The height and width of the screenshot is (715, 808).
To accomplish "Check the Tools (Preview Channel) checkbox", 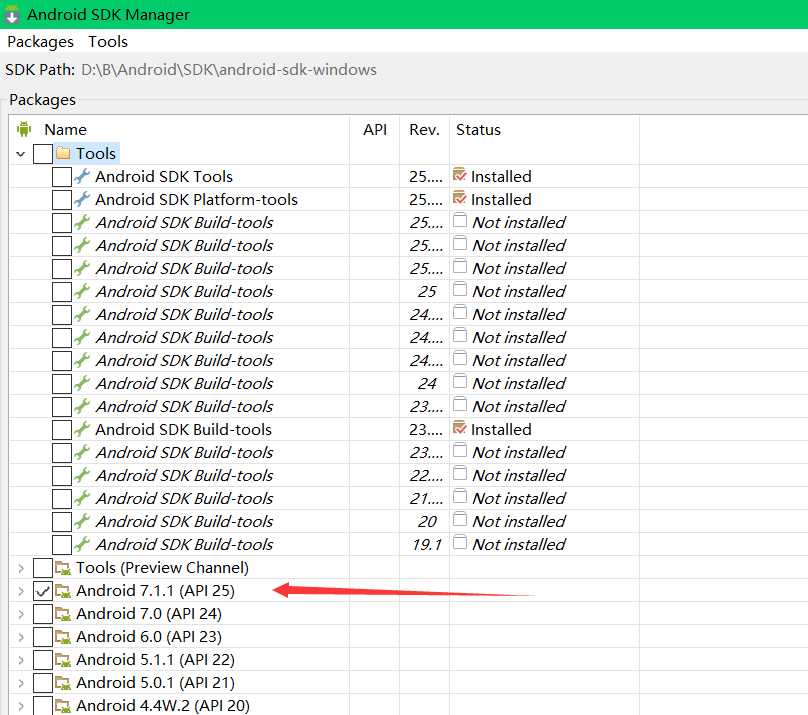I will pos(43,568).
